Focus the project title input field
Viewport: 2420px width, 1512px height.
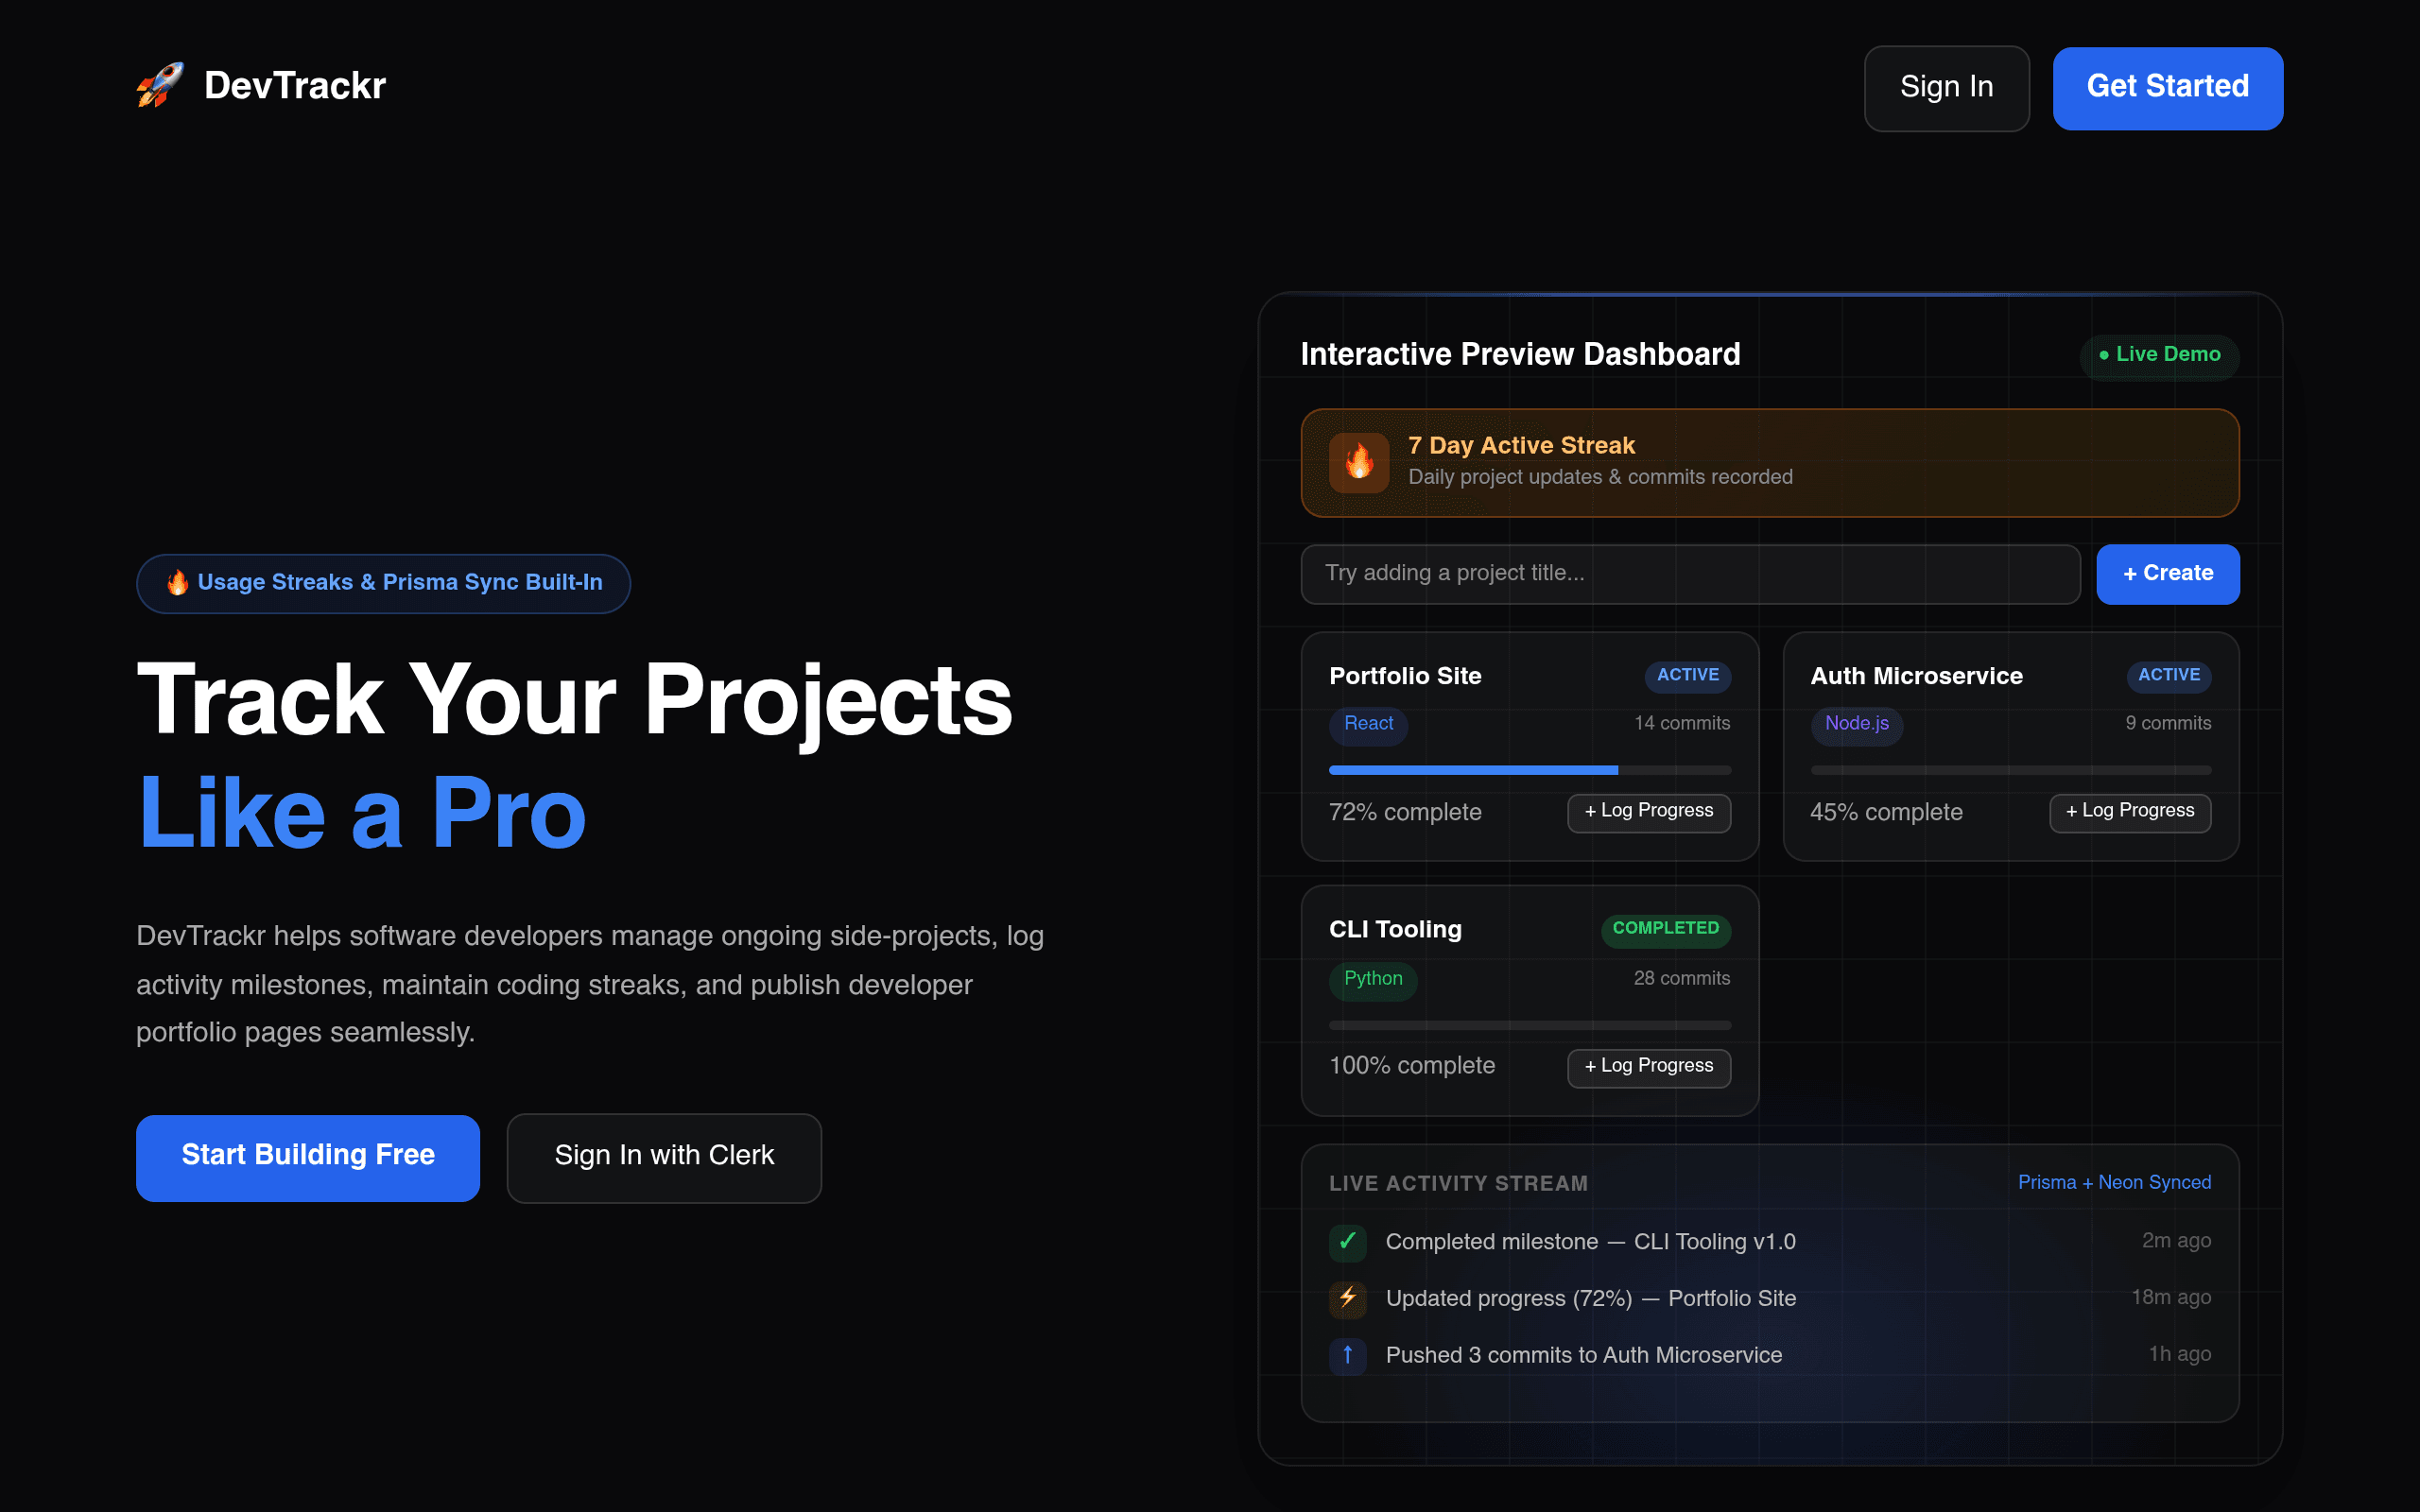point(1690,574)
